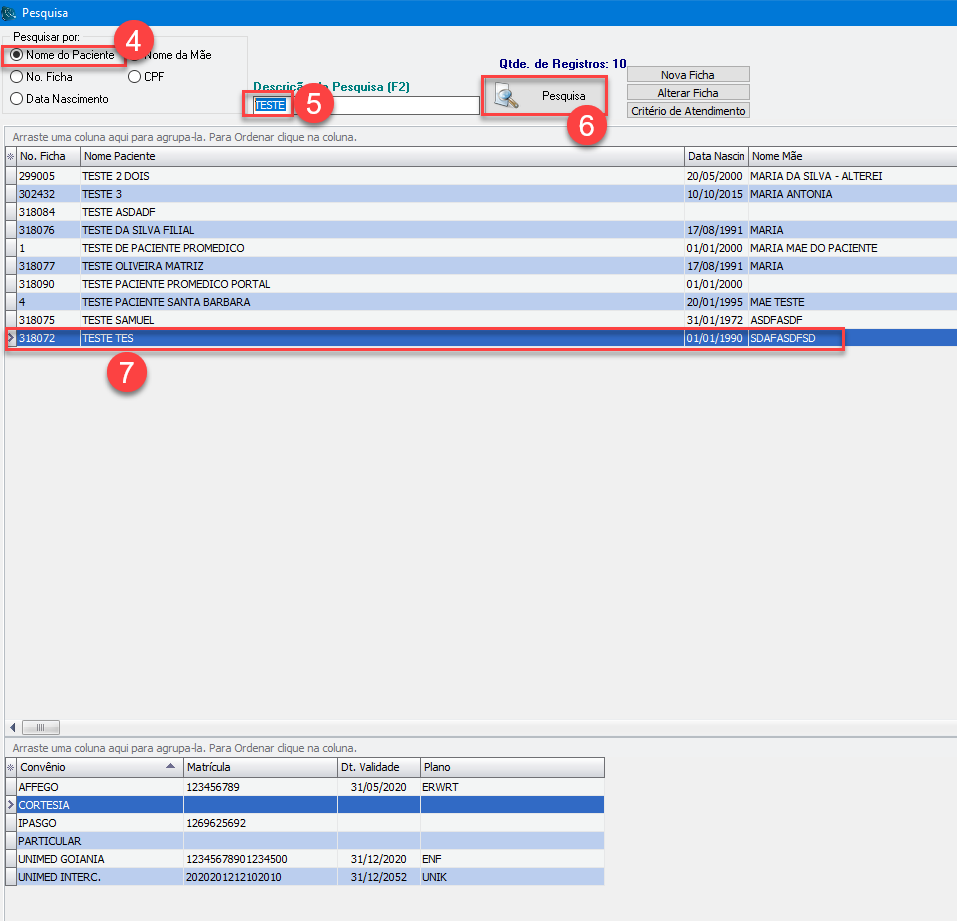Viewport: 957px width, 921px height.
Task: Click the scrollbar left arrow below patient grid
Action: coord(12,728)
